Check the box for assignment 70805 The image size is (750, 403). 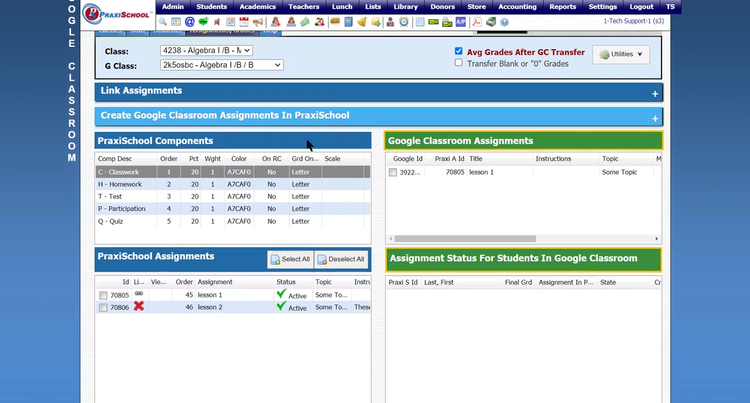tap(103, 295)
